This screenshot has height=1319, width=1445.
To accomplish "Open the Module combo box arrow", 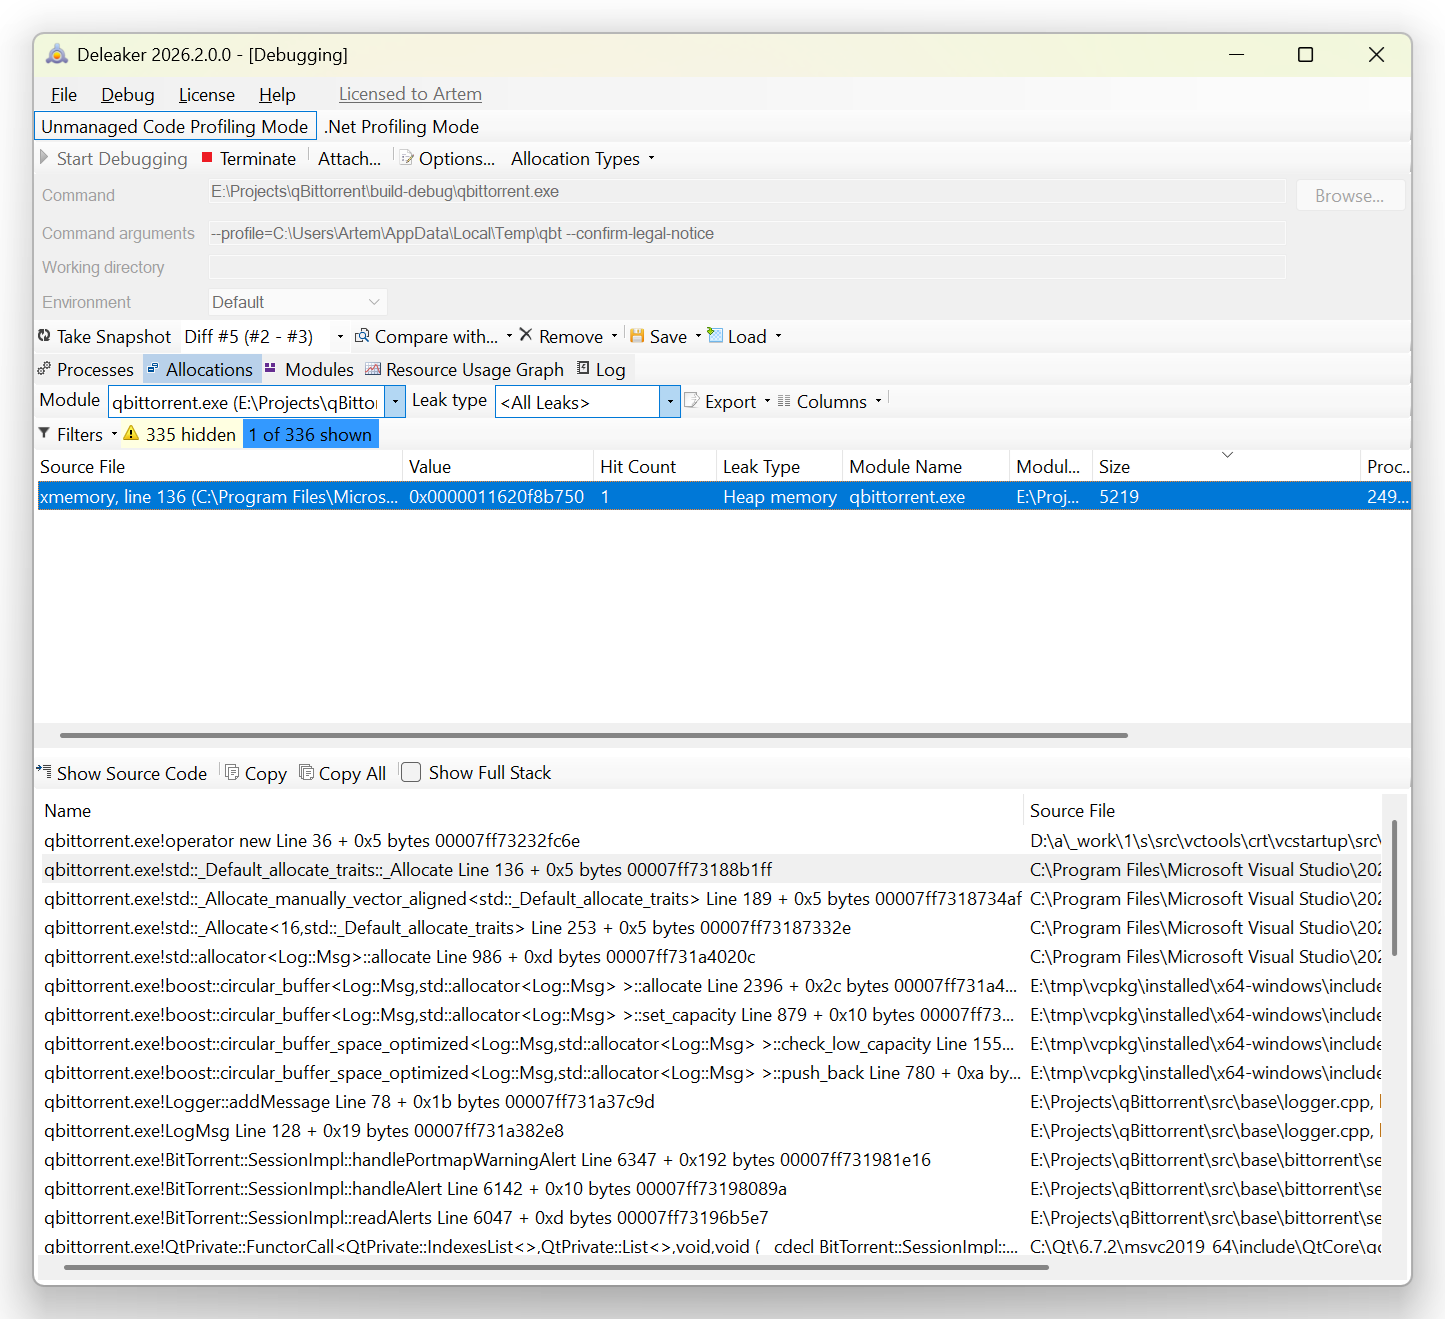I will coord(395,402).
